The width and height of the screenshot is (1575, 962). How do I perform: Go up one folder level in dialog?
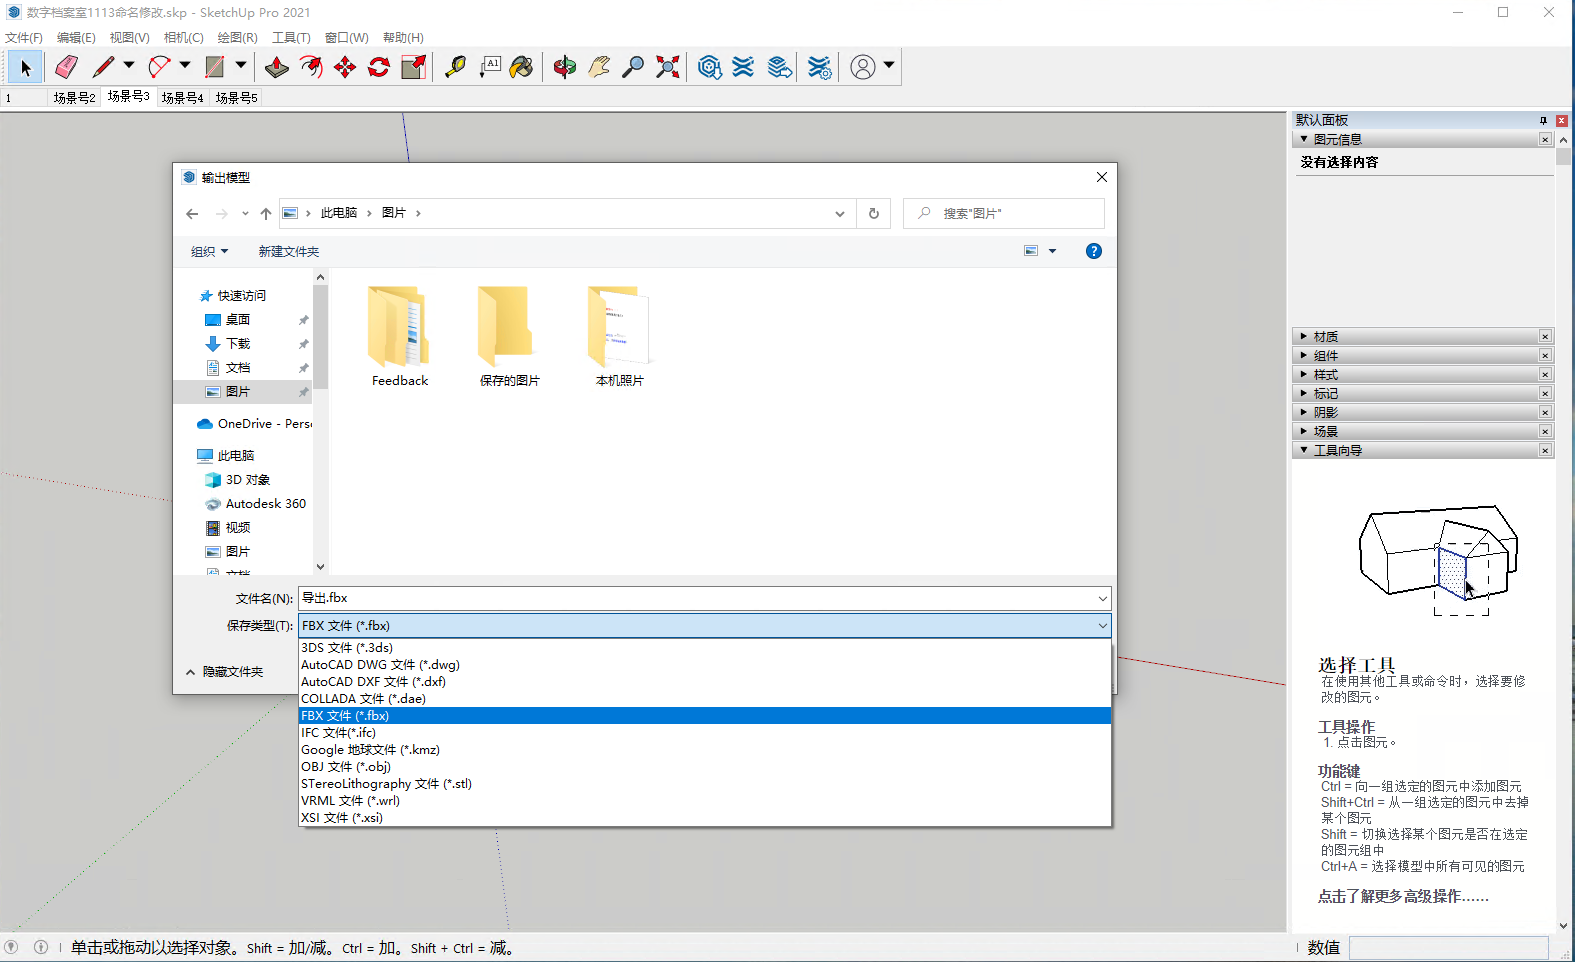(266, 213)
